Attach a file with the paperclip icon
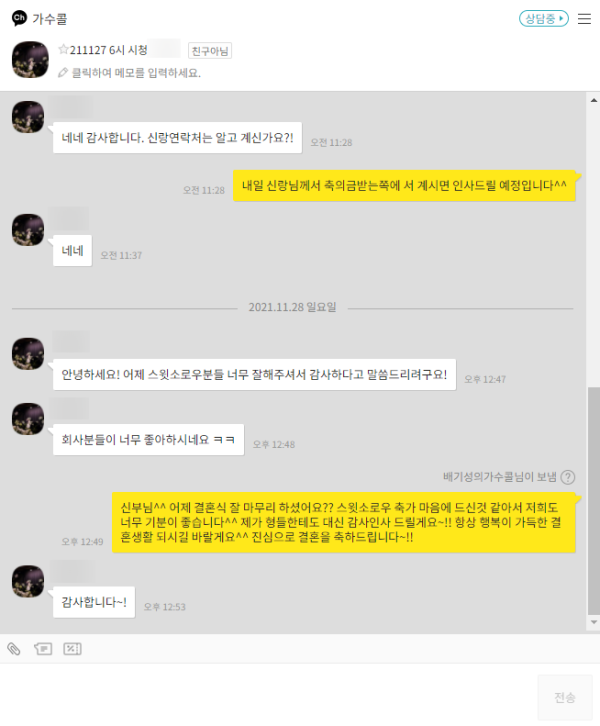Image resolution: width=600 pixels, height=726 pixels. tap(14, 649)
